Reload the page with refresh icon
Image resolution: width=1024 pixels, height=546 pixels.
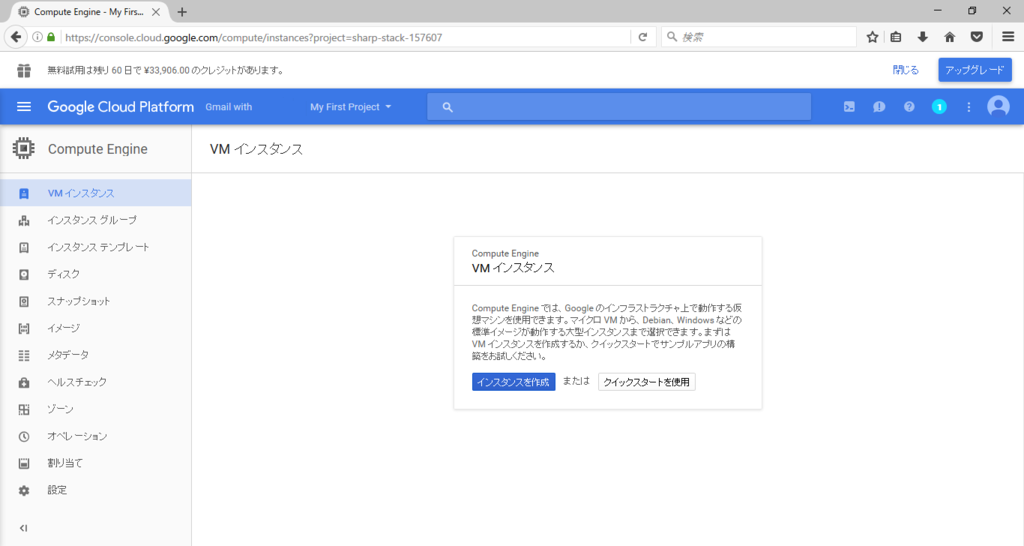click(643, 37)
